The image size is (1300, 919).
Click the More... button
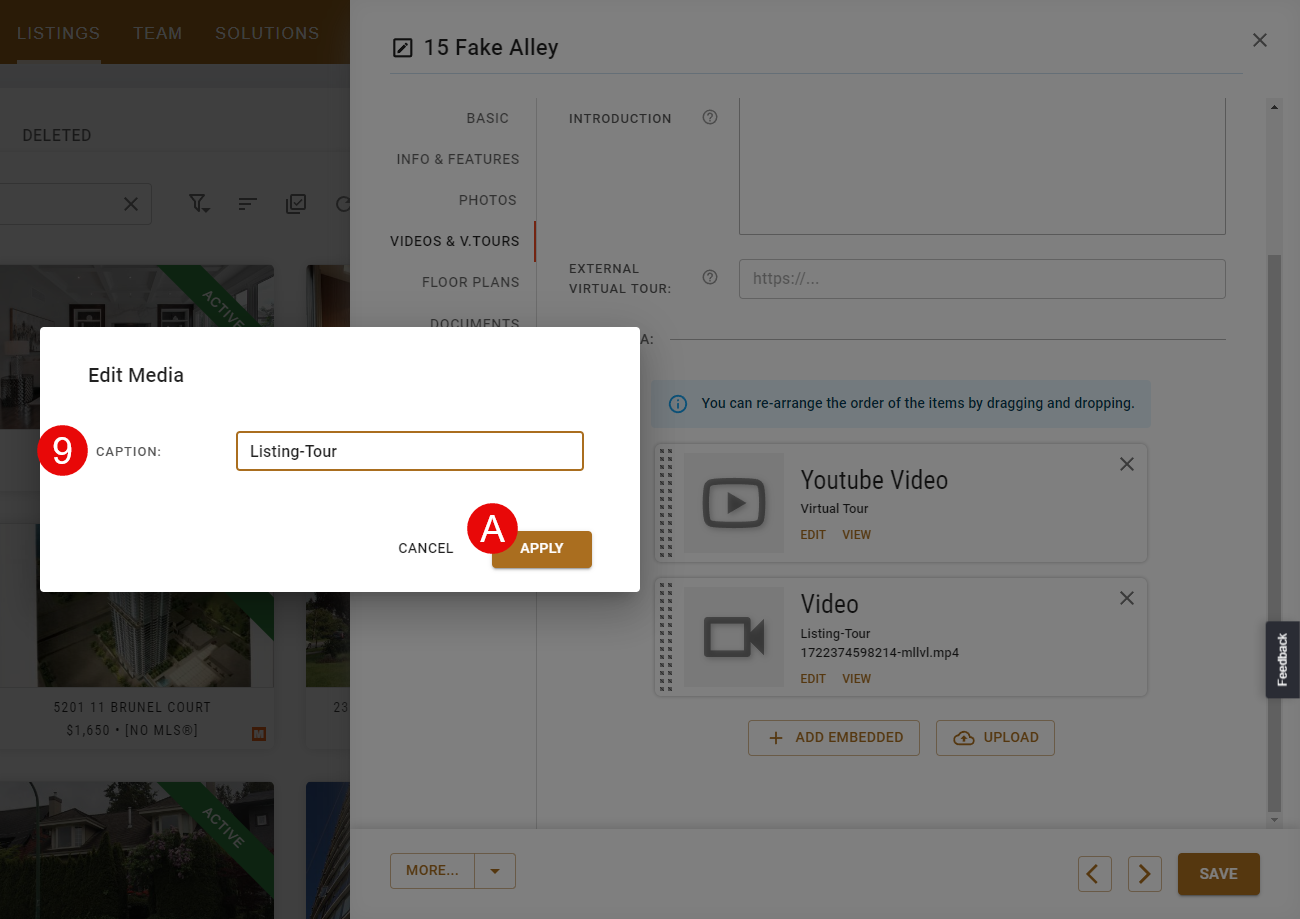click(x=432, y=871)
